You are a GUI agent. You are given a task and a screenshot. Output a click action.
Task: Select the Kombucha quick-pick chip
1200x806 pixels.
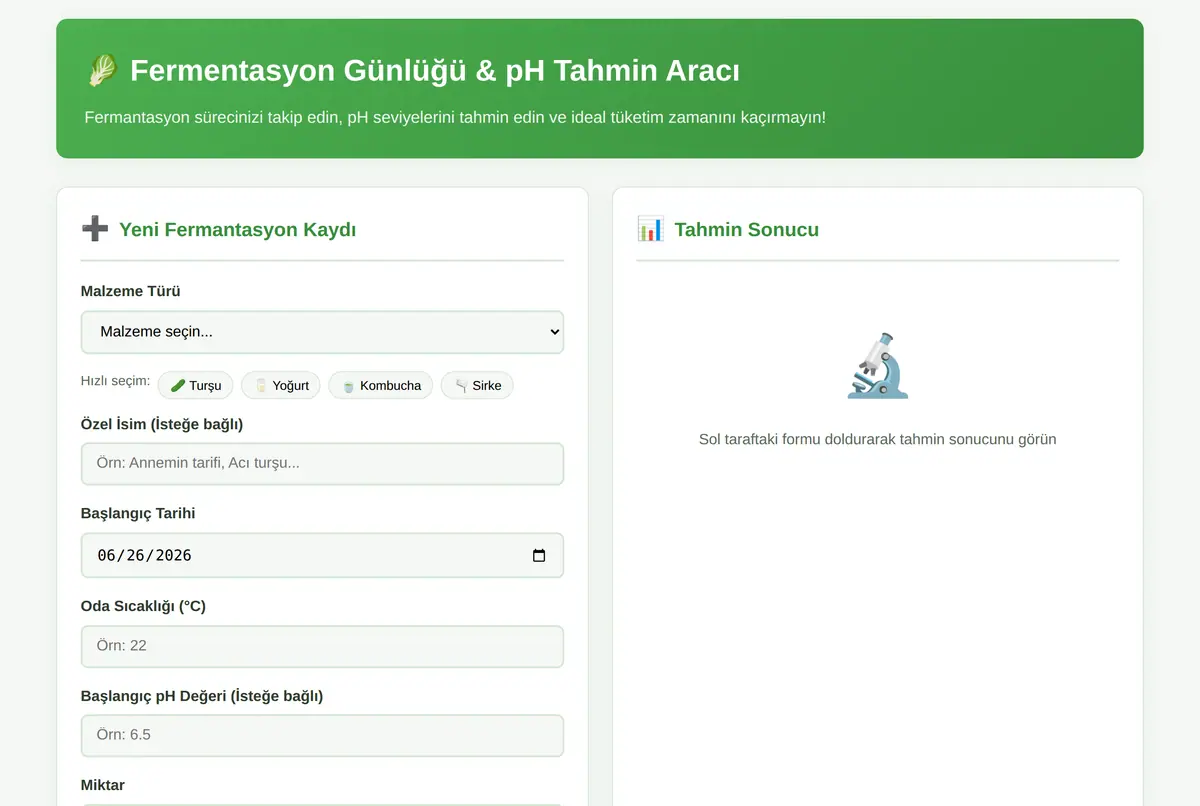[x=380, y=385]
